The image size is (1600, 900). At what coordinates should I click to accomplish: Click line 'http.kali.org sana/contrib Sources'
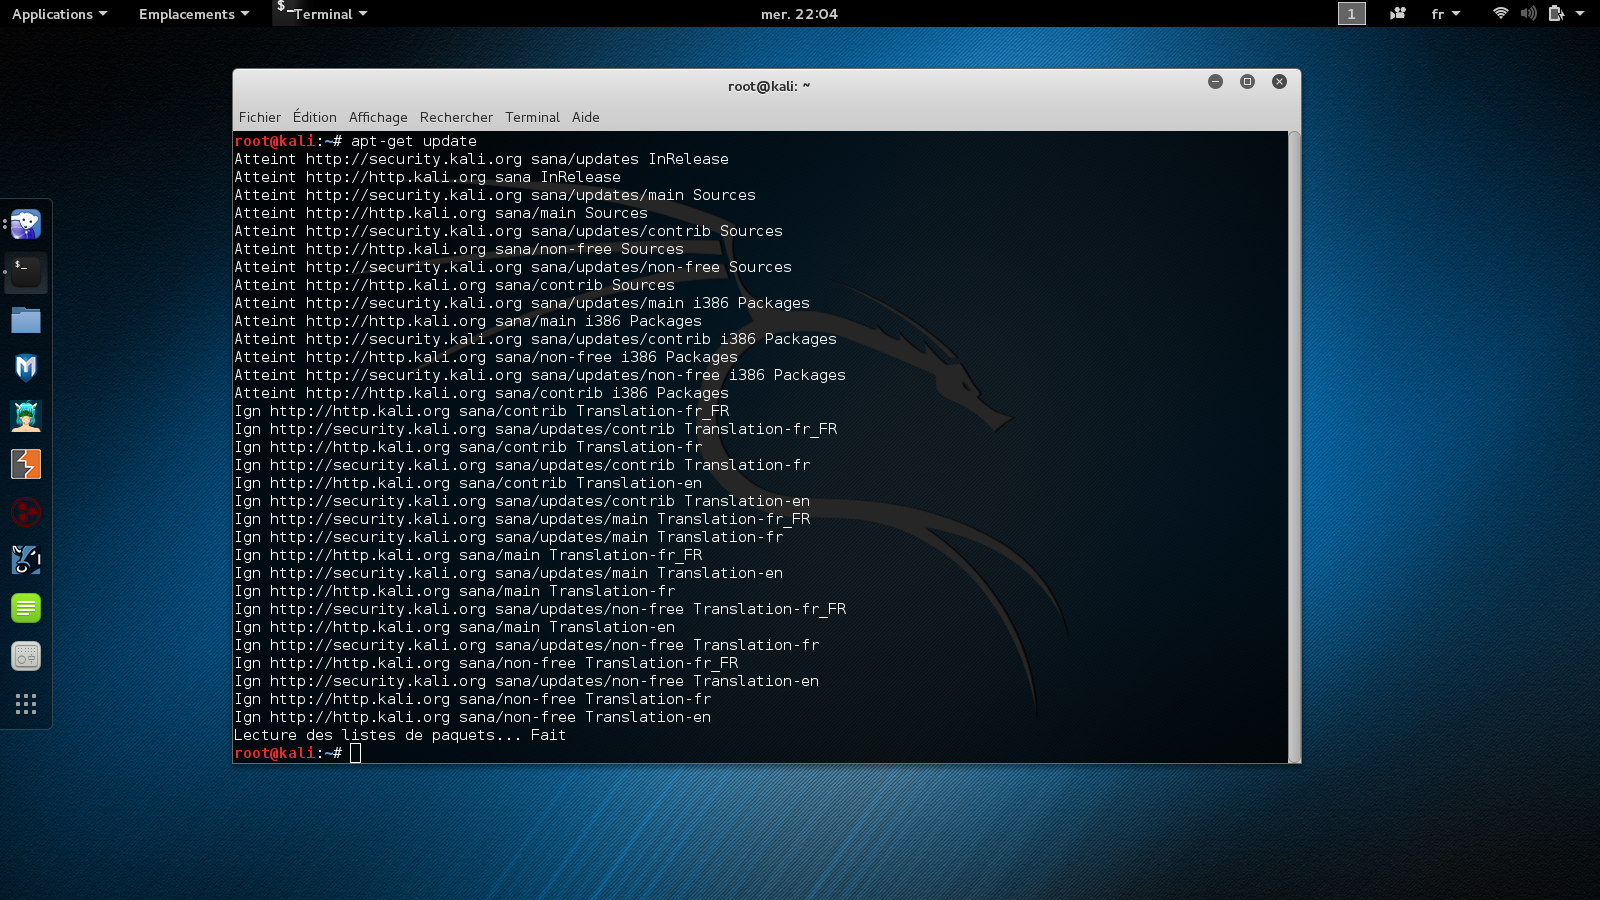pyautogui.click(x=454, y=285)
